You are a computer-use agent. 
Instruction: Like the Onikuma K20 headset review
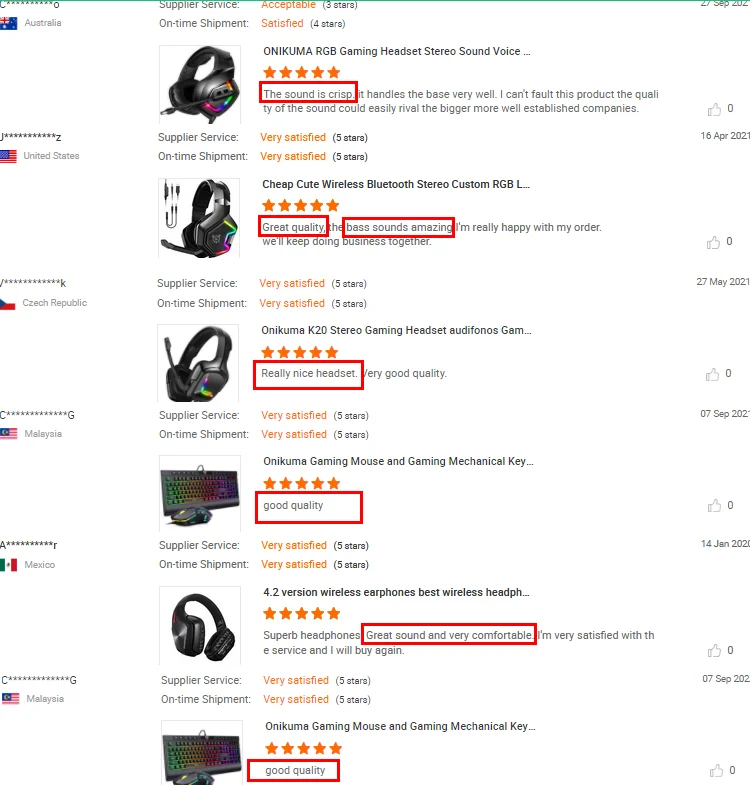tap(712, 374)
